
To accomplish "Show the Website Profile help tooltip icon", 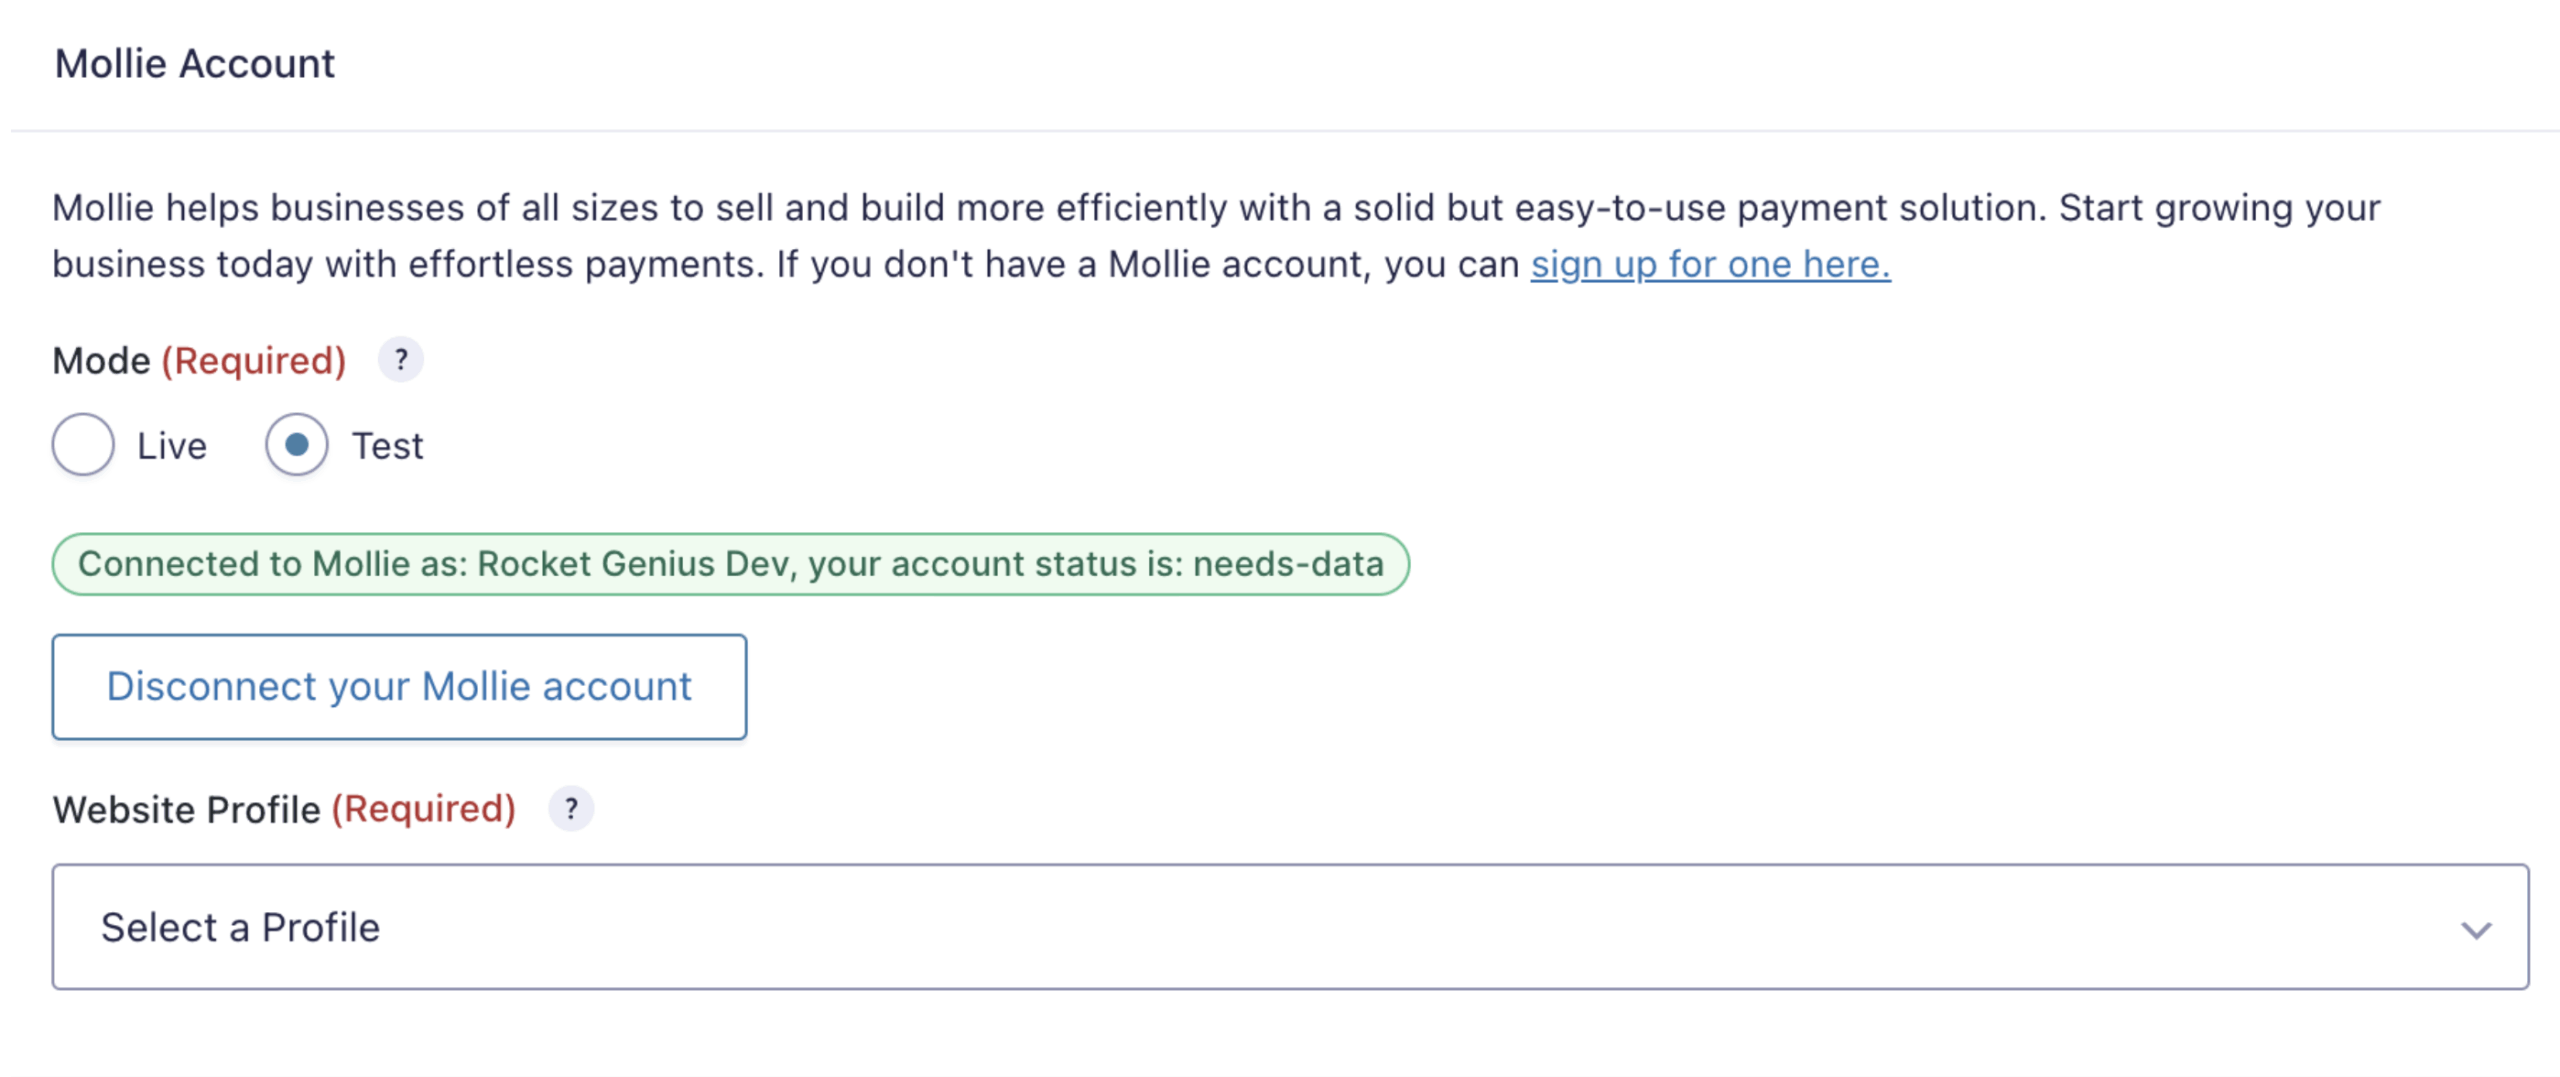I will point(570,808).
